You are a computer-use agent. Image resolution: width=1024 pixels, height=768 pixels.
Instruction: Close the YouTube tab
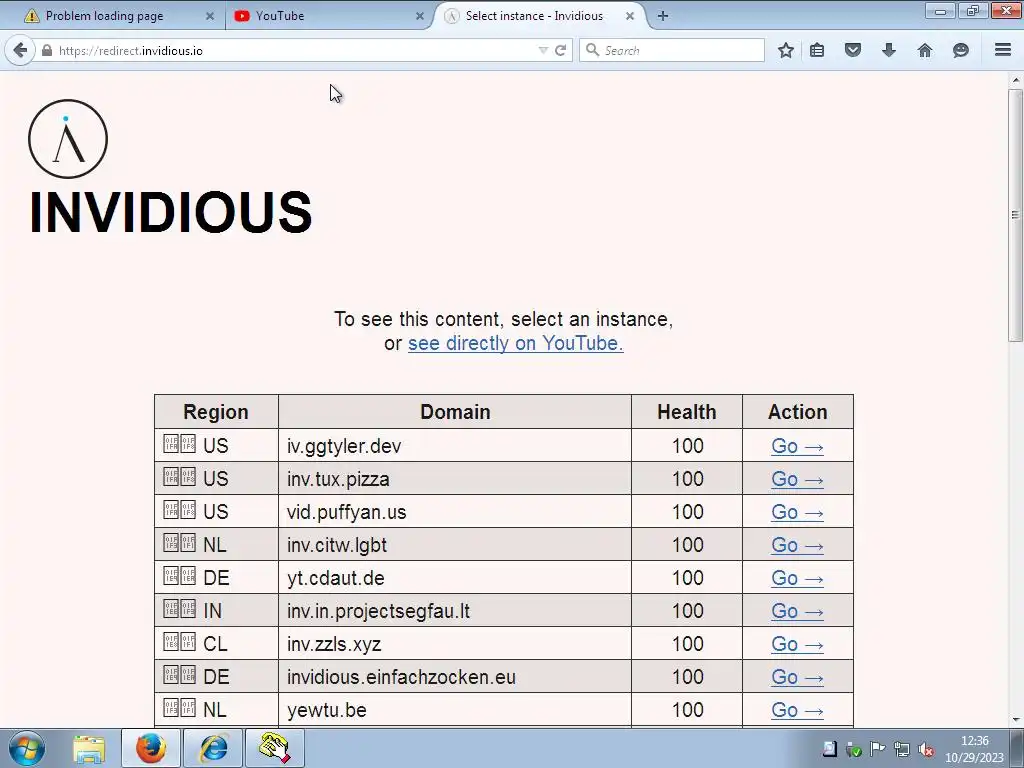420,16
